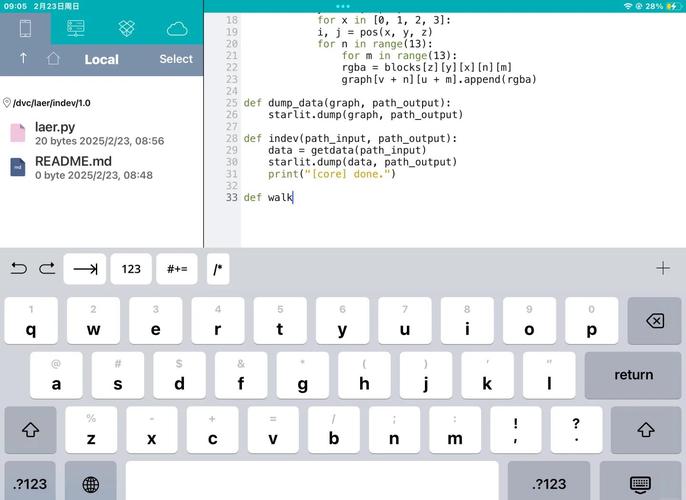Viewport: 686px width, 500px height.
Task: Expand extra options with the plus button
Action: tap(662, 268)
